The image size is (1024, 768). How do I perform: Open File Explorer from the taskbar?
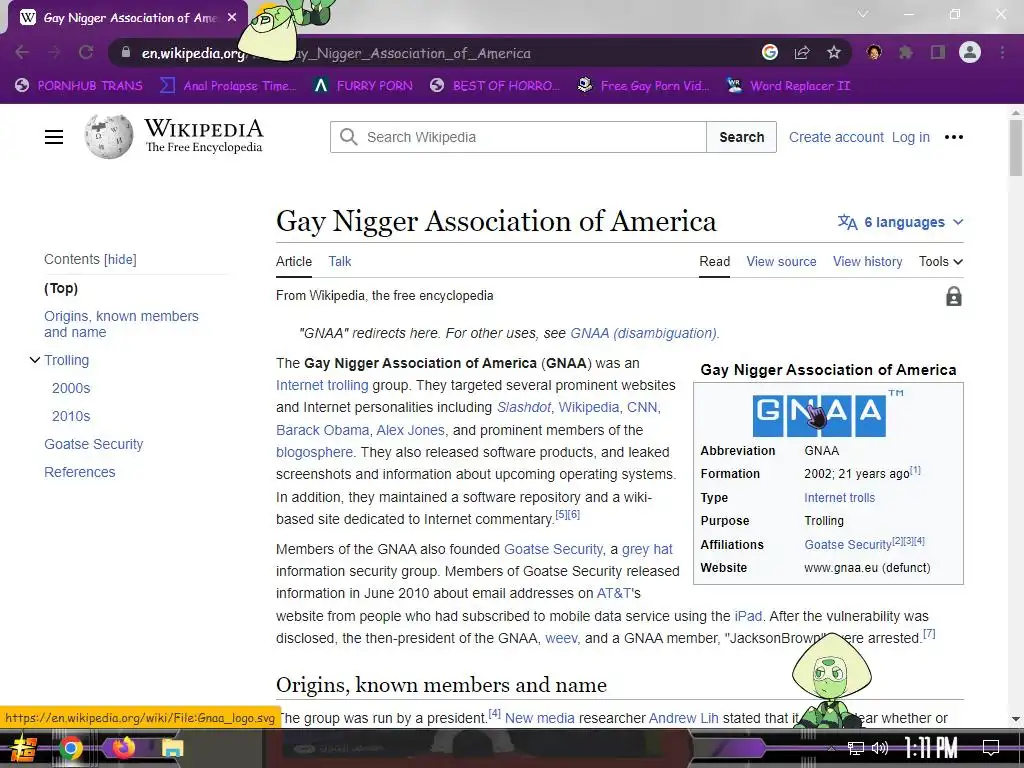172,748
